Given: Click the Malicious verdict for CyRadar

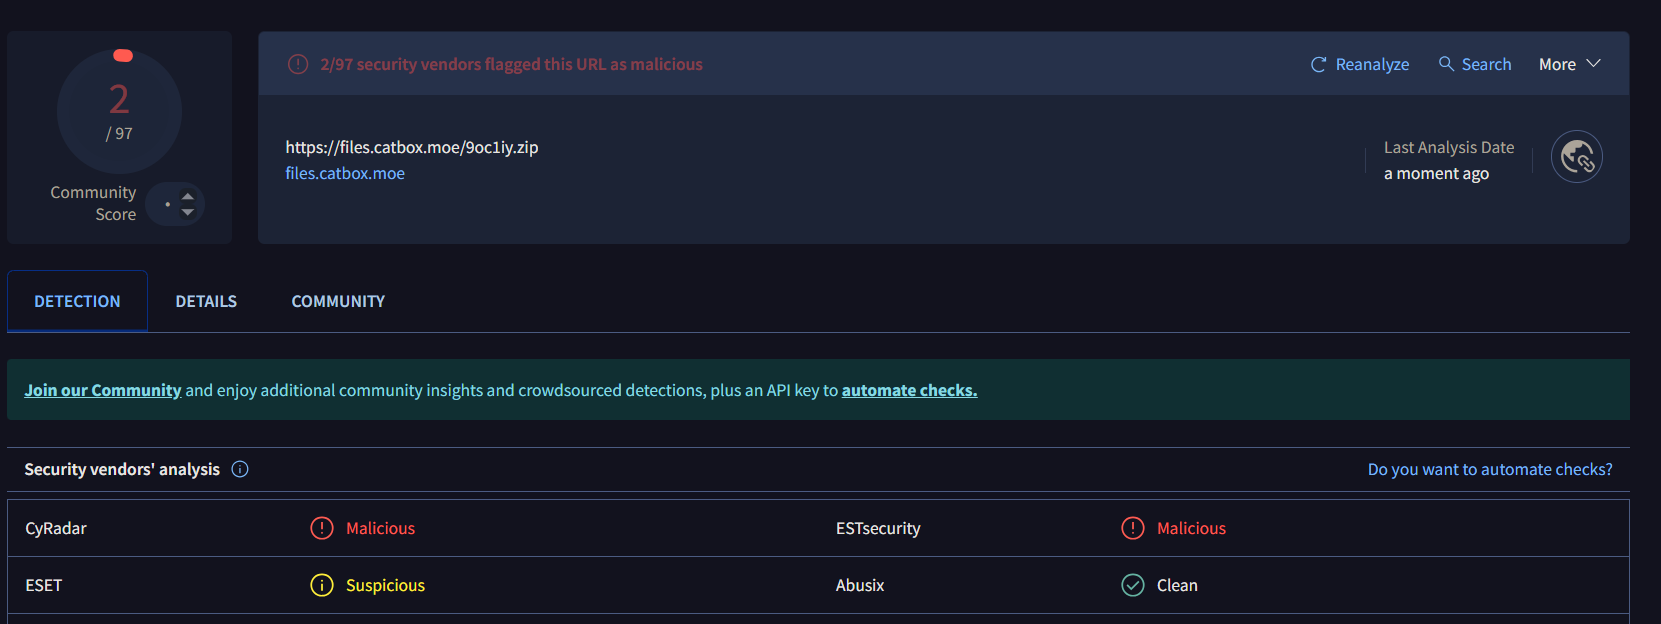Looking at the screenshot, I should pos(380,528).
